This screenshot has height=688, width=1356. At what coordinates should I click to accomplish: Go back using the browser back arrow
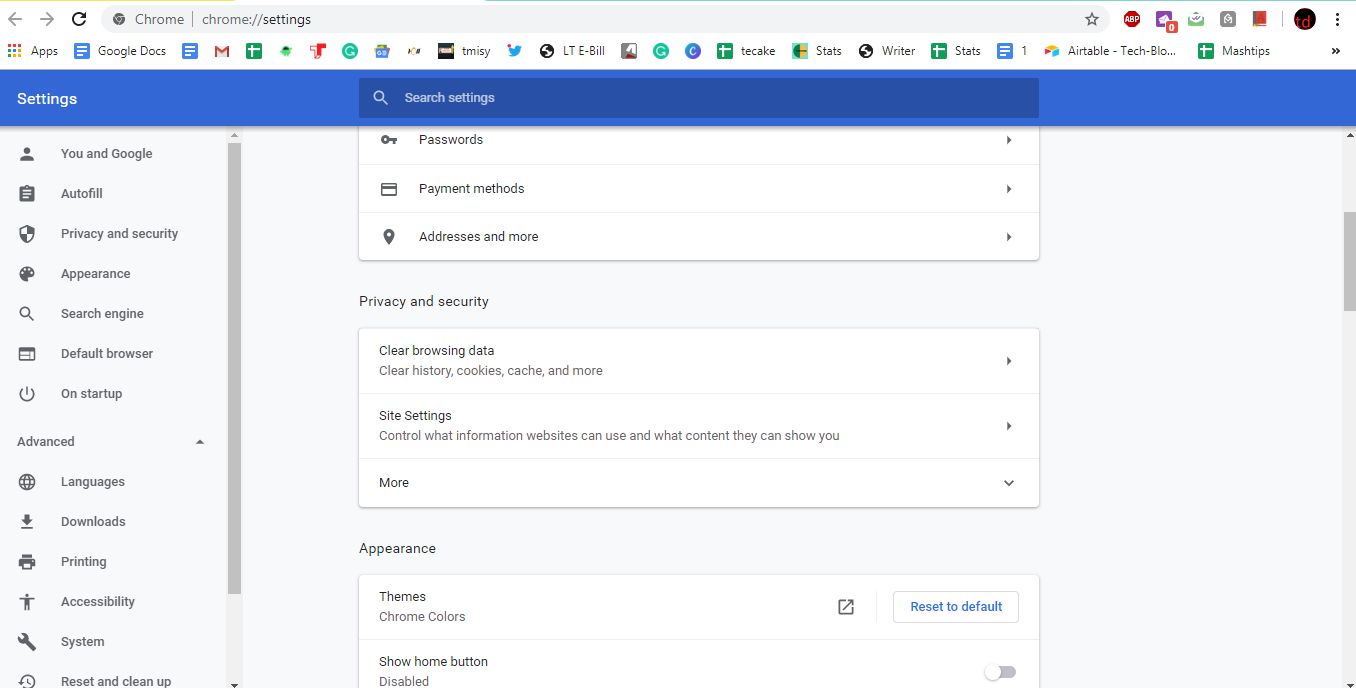(15, 19)
